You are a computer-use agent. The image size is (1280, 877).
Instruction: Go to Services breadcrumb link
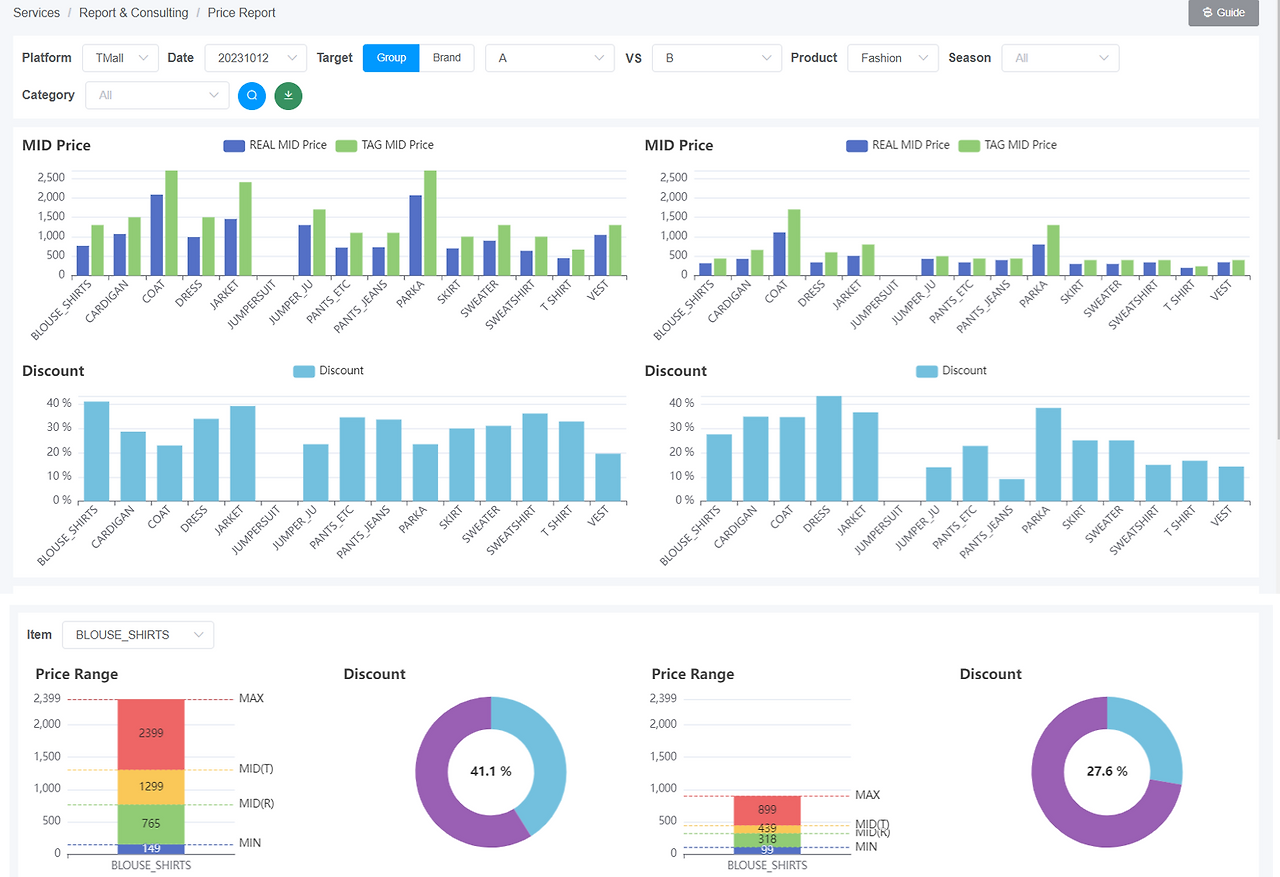point(36,13)
